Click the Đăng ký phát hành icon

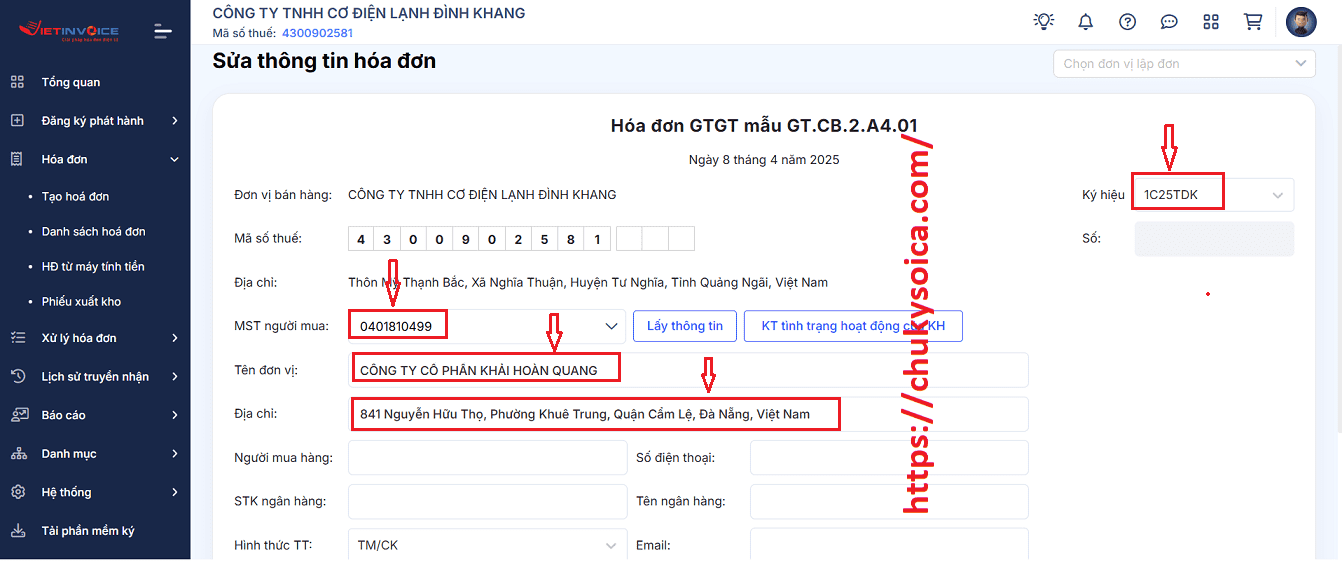[x=17, y=120]
